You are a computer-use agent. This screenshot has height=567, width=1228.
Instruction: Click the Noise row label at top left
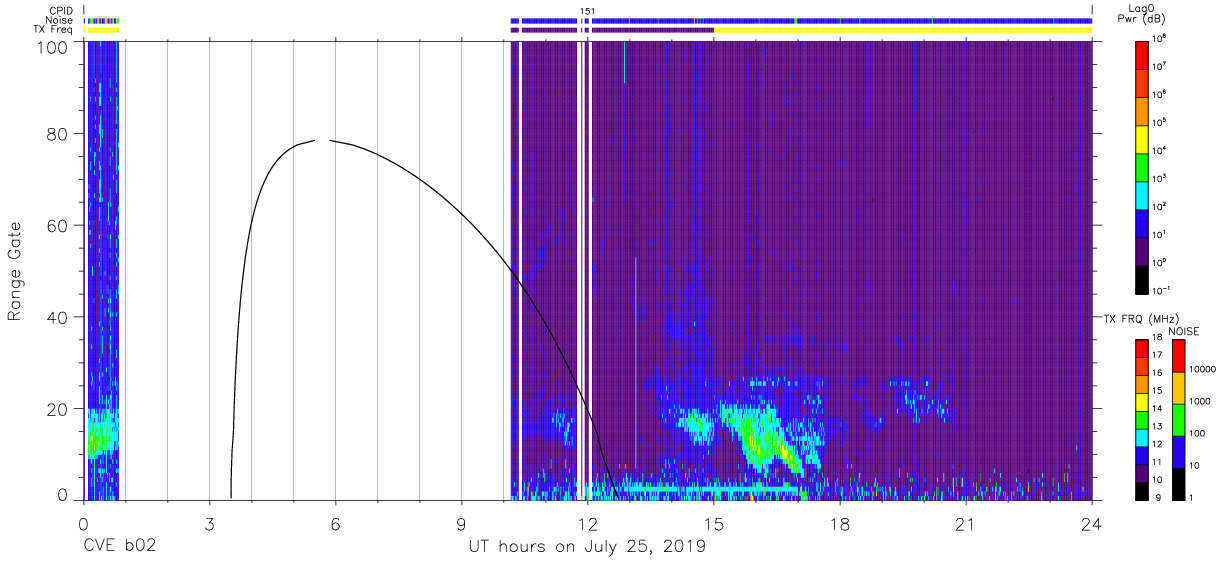coord(59,20)
